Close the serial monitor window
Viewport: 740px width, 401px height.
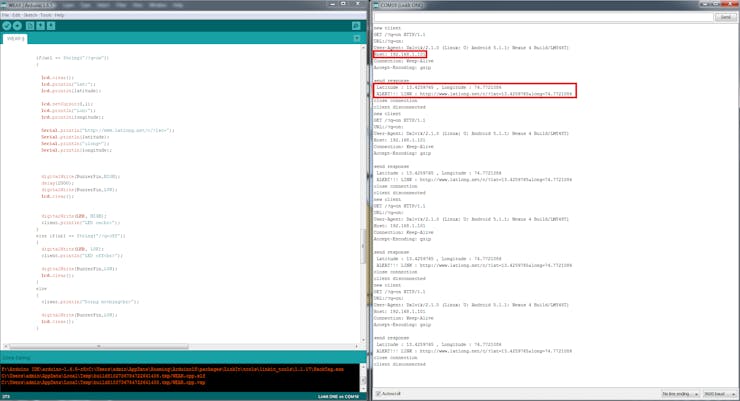pos(730,4)
